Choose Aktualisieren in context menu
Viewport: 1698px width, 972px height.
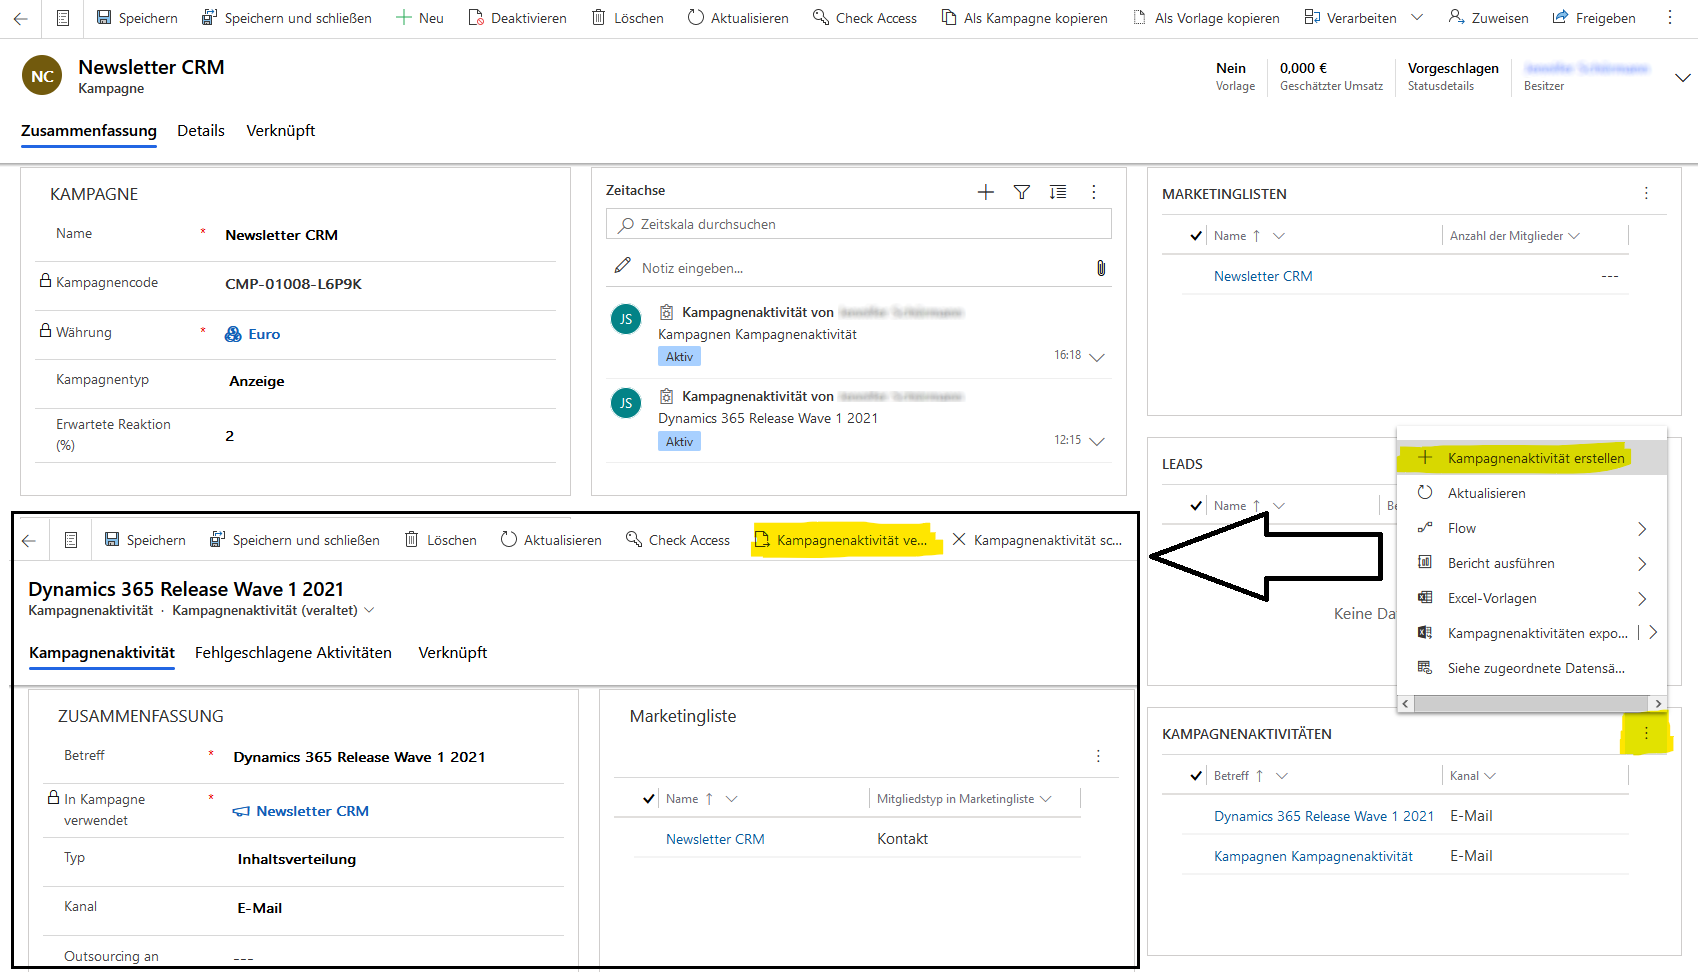tap(1532, 493)
